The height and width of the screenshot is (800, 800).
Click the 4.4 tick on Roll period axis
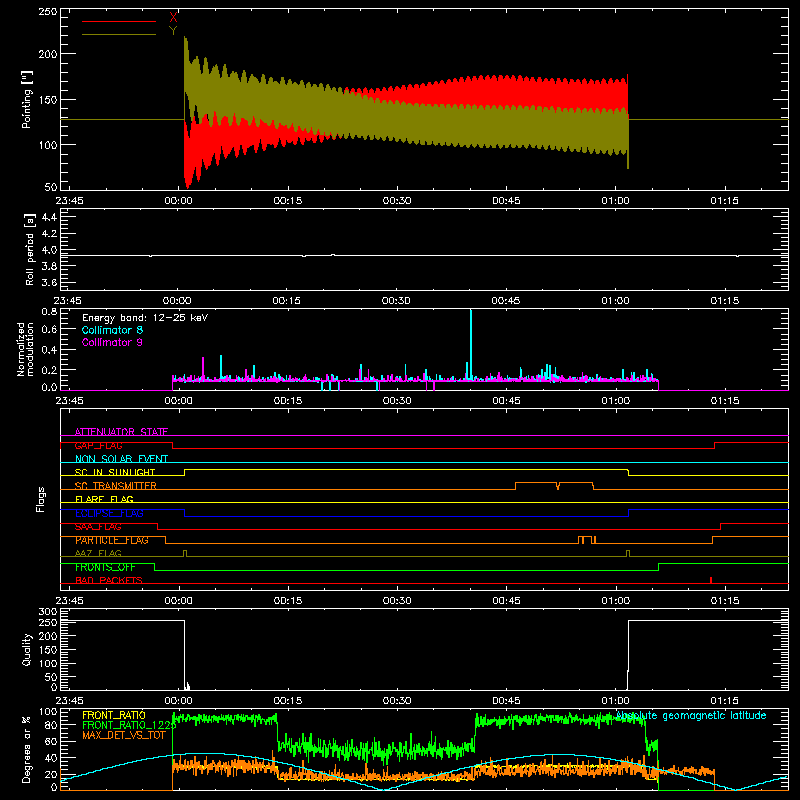49,217
